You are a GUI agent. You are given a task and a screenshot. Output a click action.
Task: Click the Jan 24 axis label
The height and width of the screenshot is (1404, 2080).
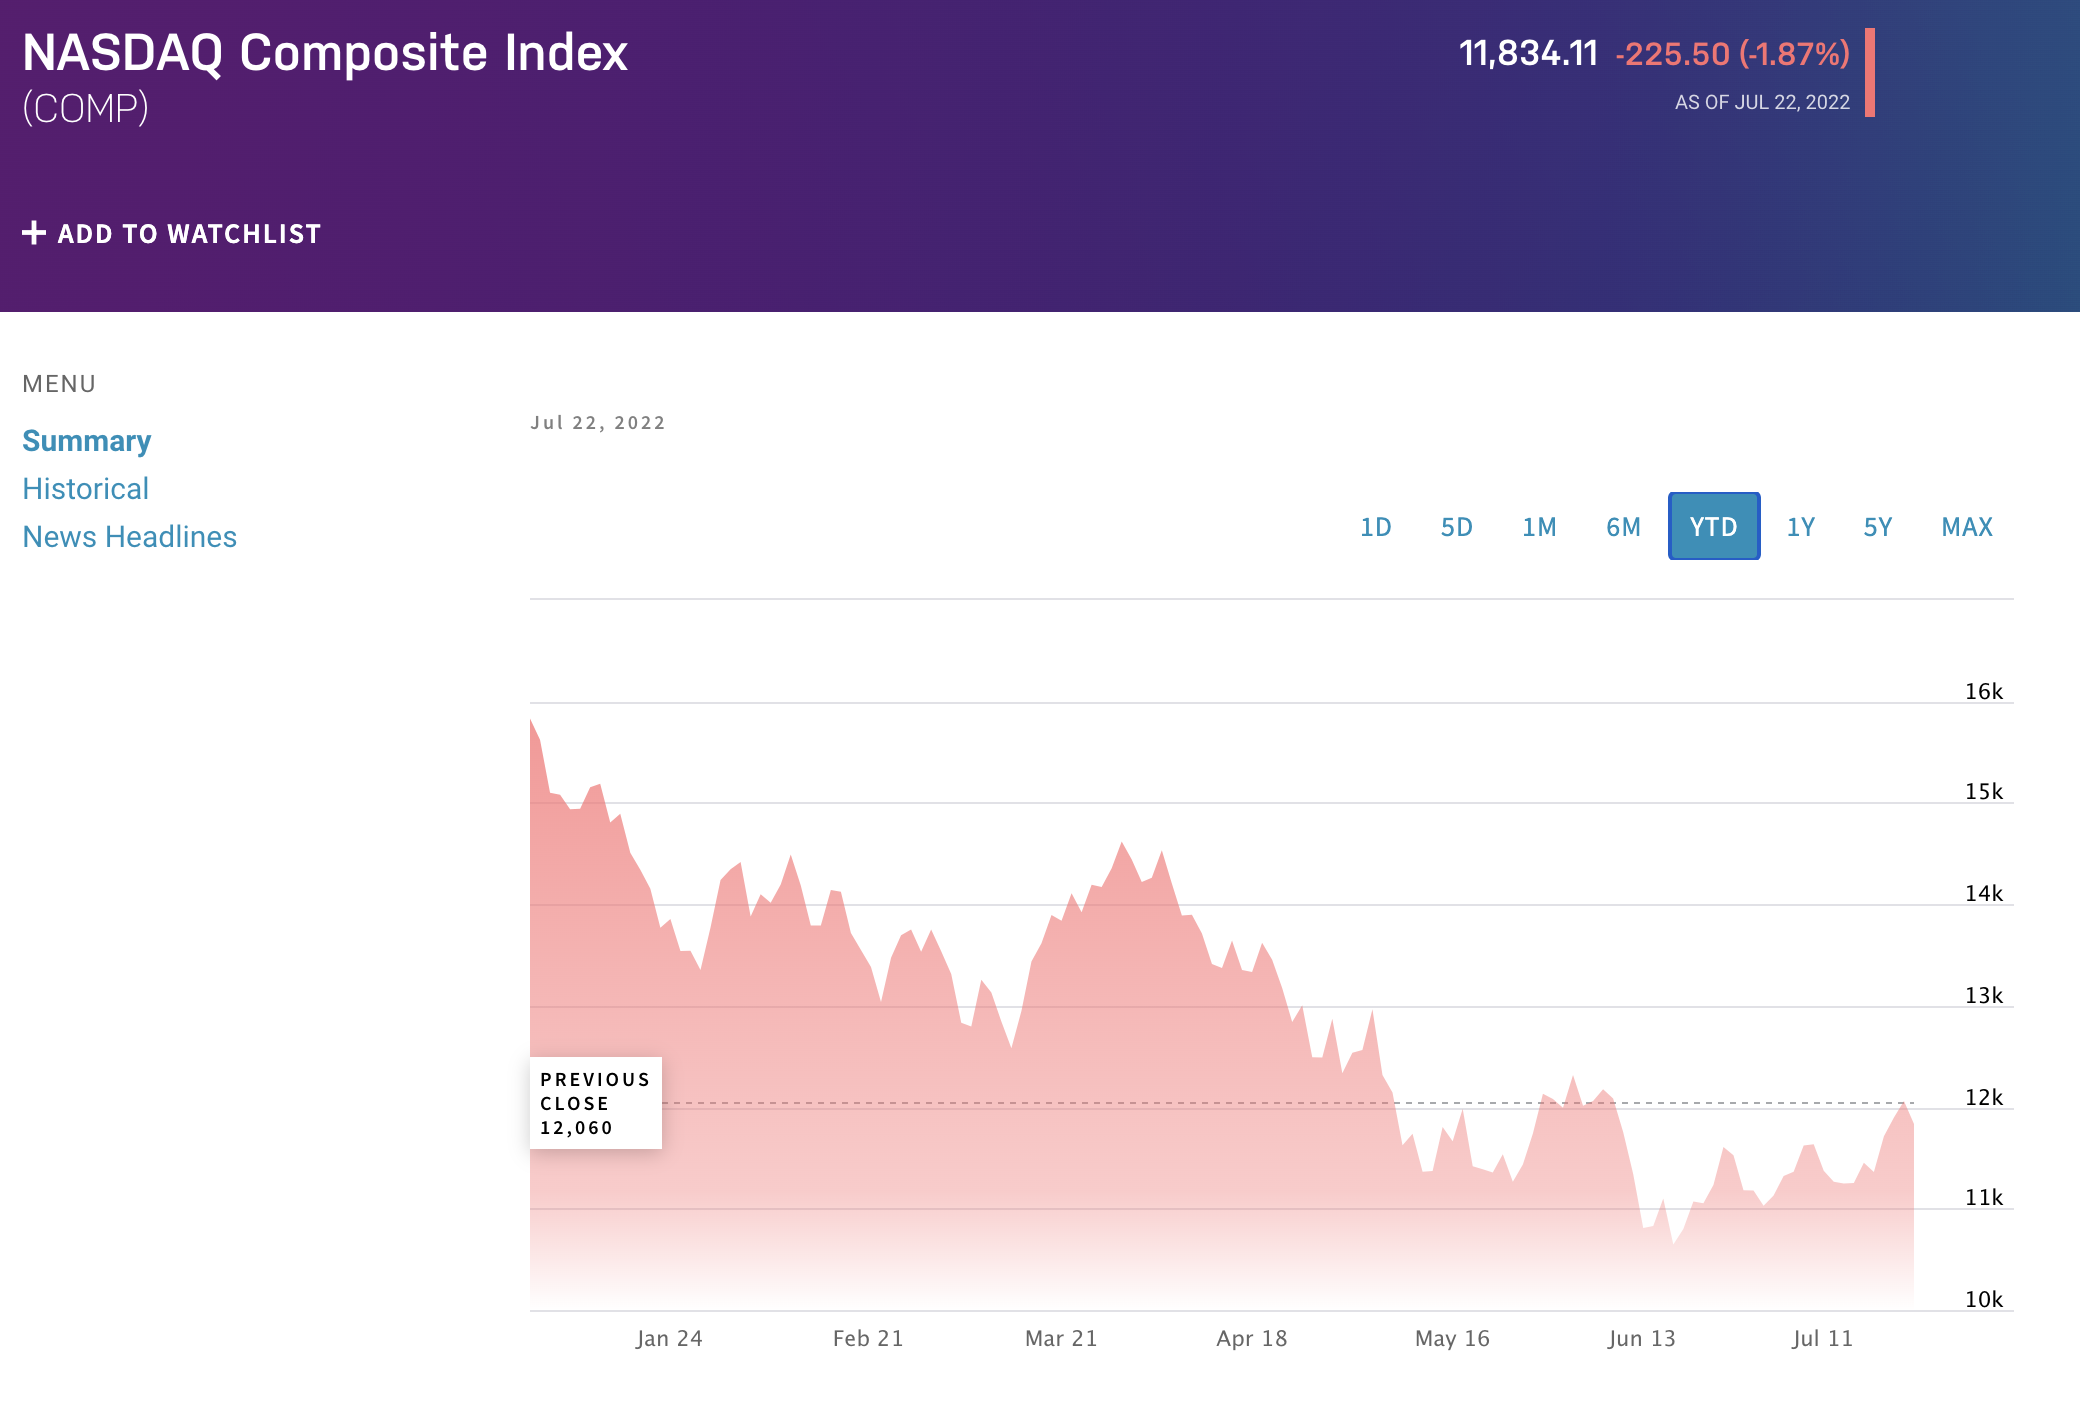point(669,1338)
